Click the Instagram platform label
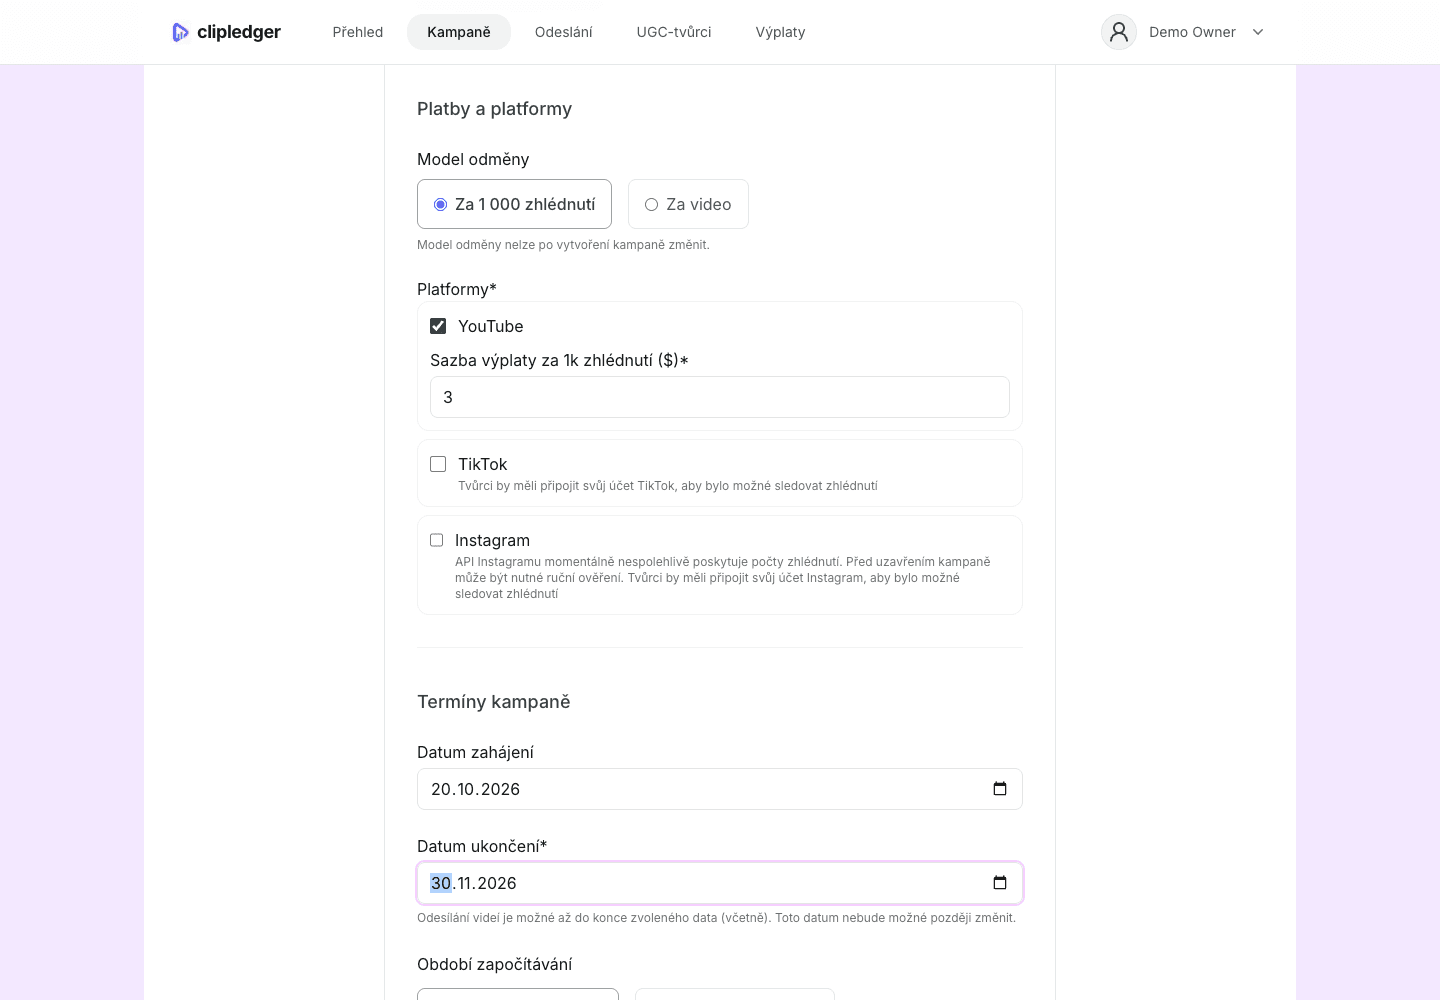1440x1000 pixels. 492,540
